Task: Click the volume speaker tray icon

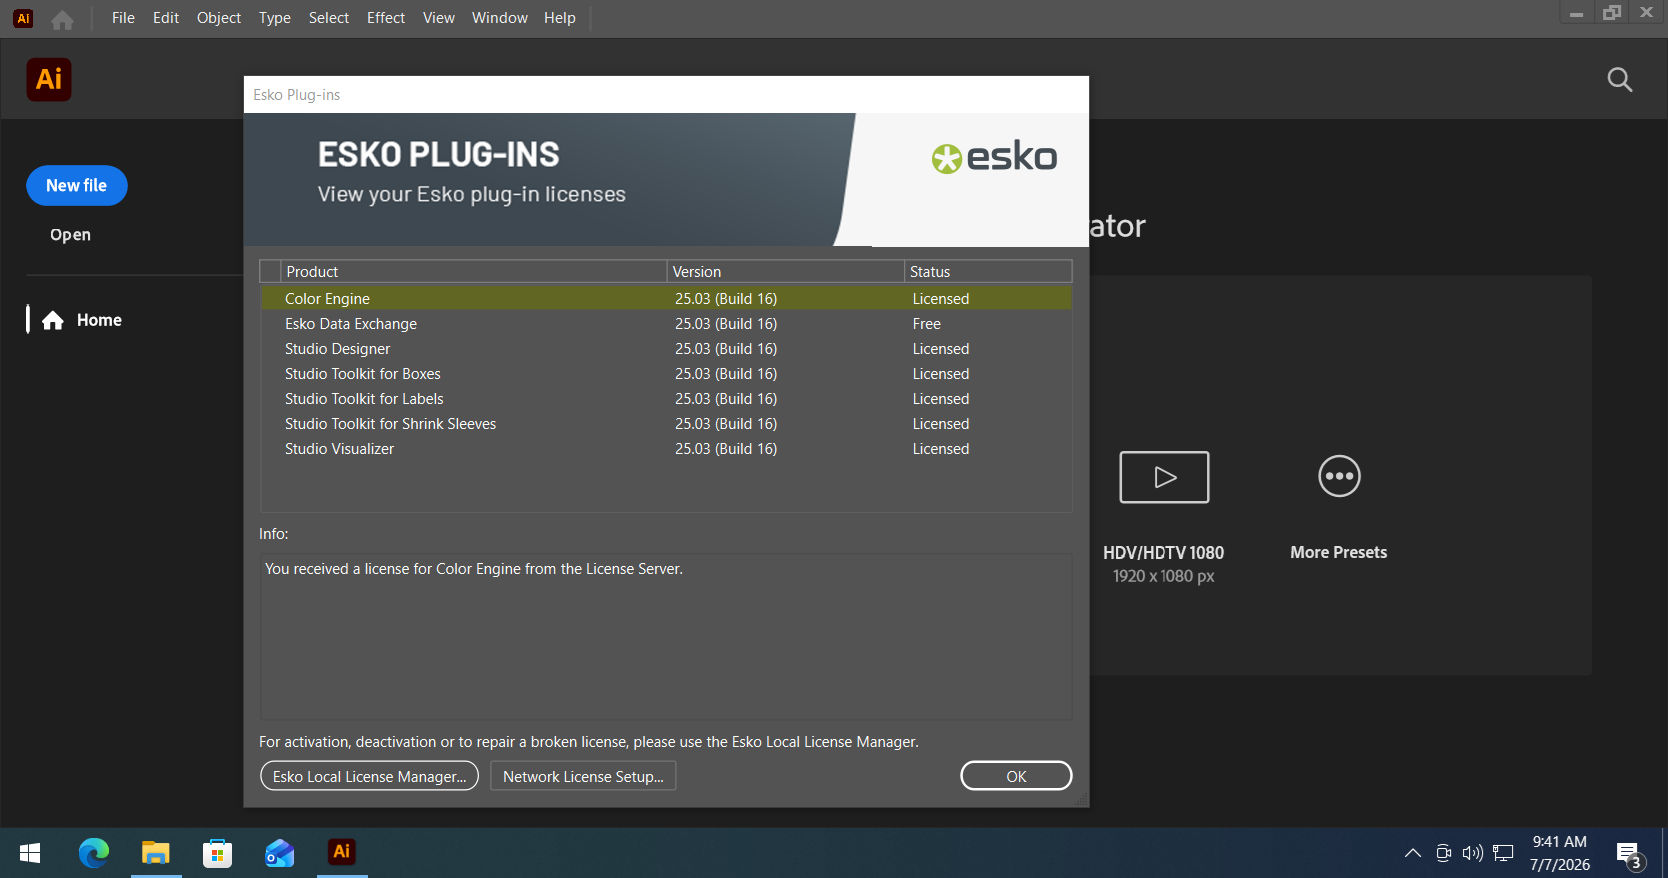Action: [1472, 853]
